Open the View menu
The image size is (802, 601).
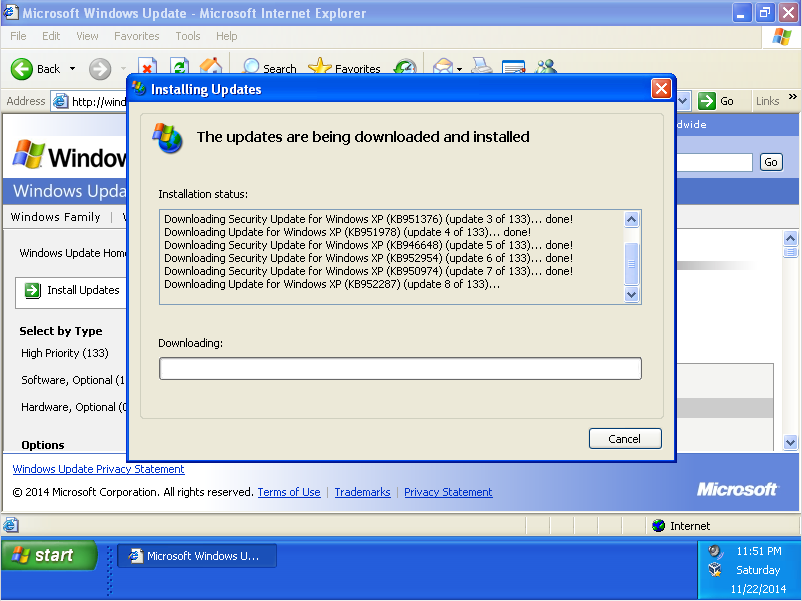(x=87, y=36)
